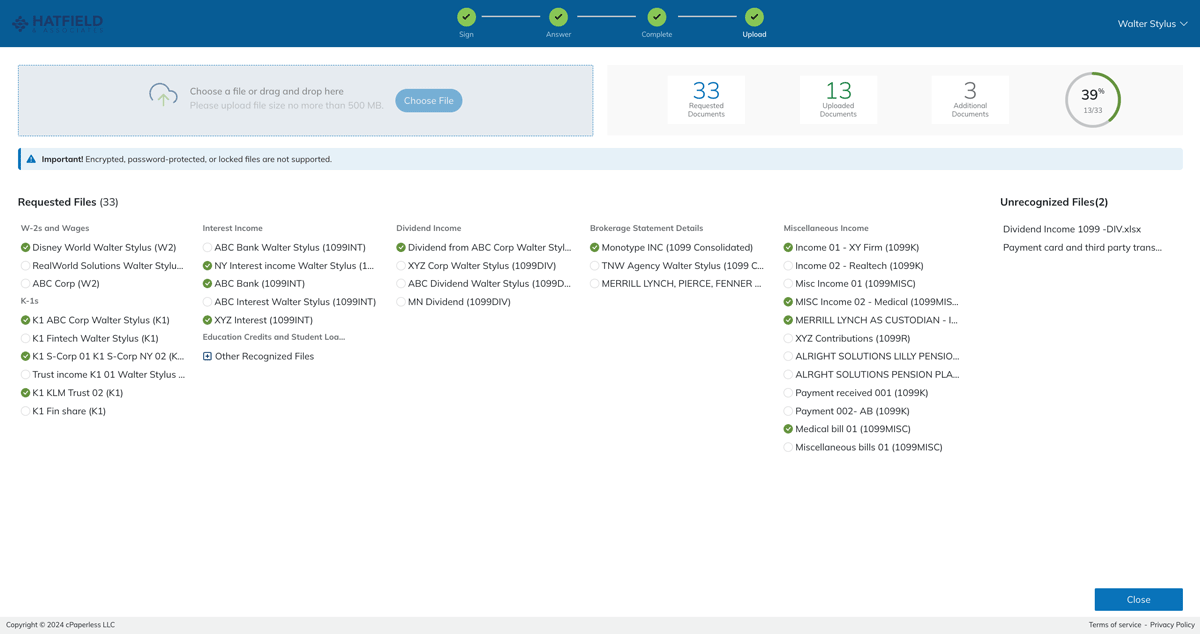This screenshot has width=1200, height=634.
Task: Click the upload cloud icon in the drop area
Action: 163,95
